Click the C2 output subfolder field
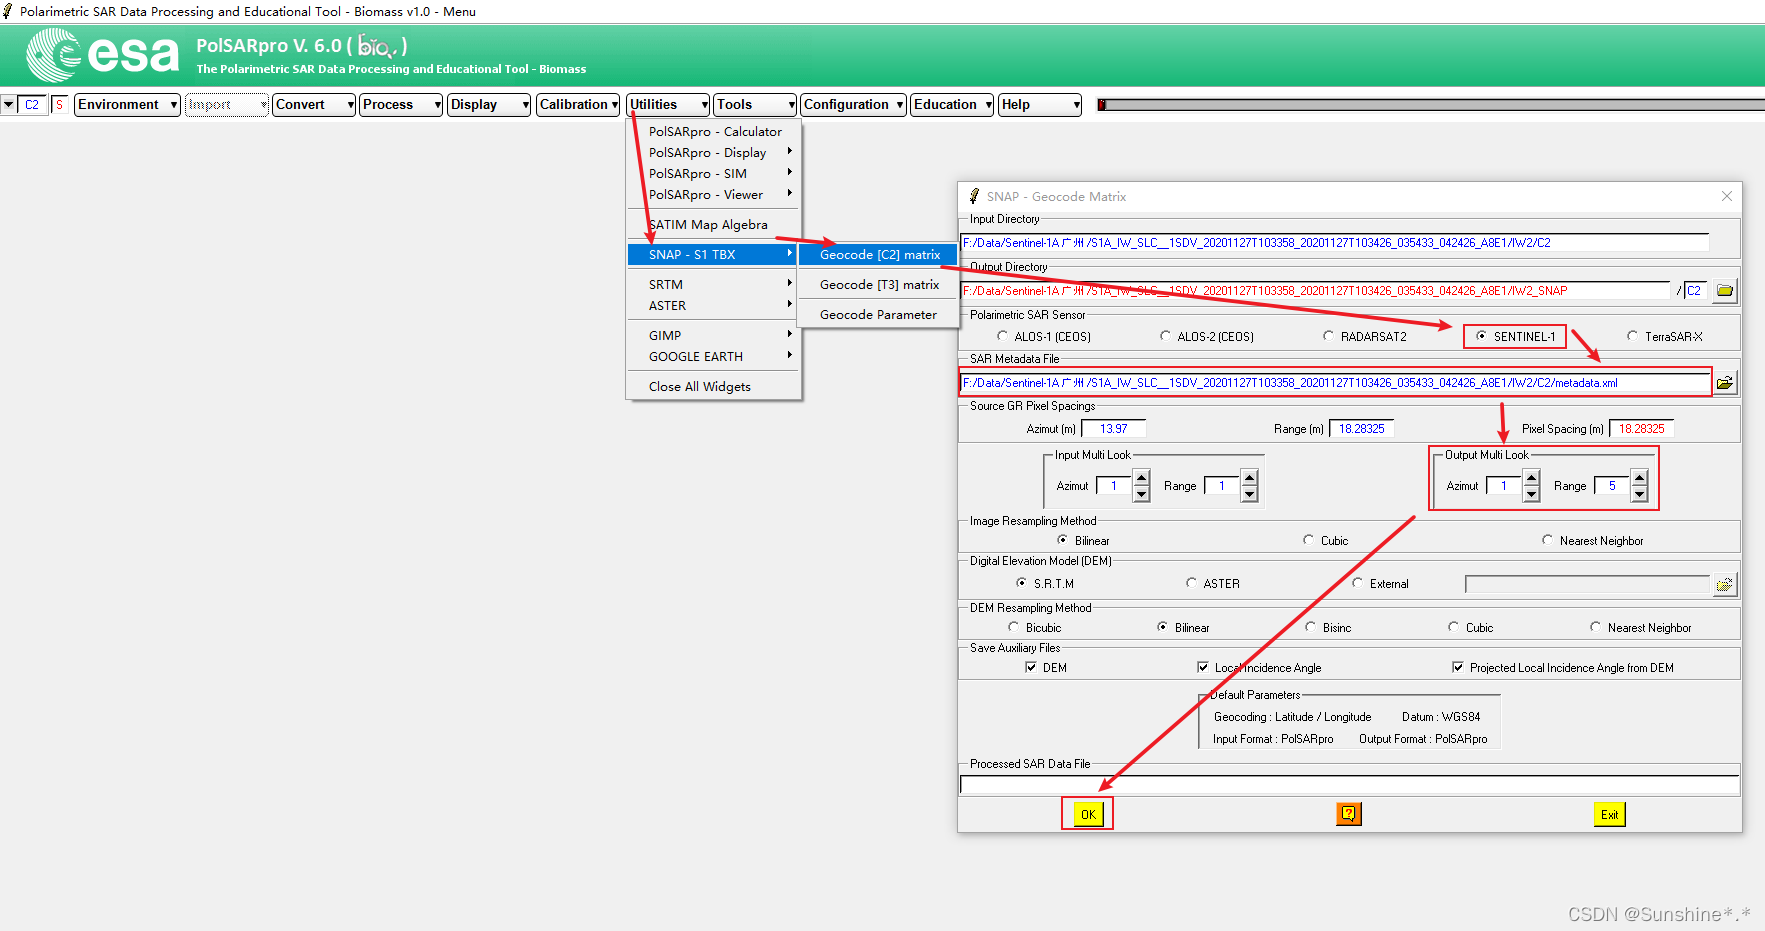 coord(1696,291)
